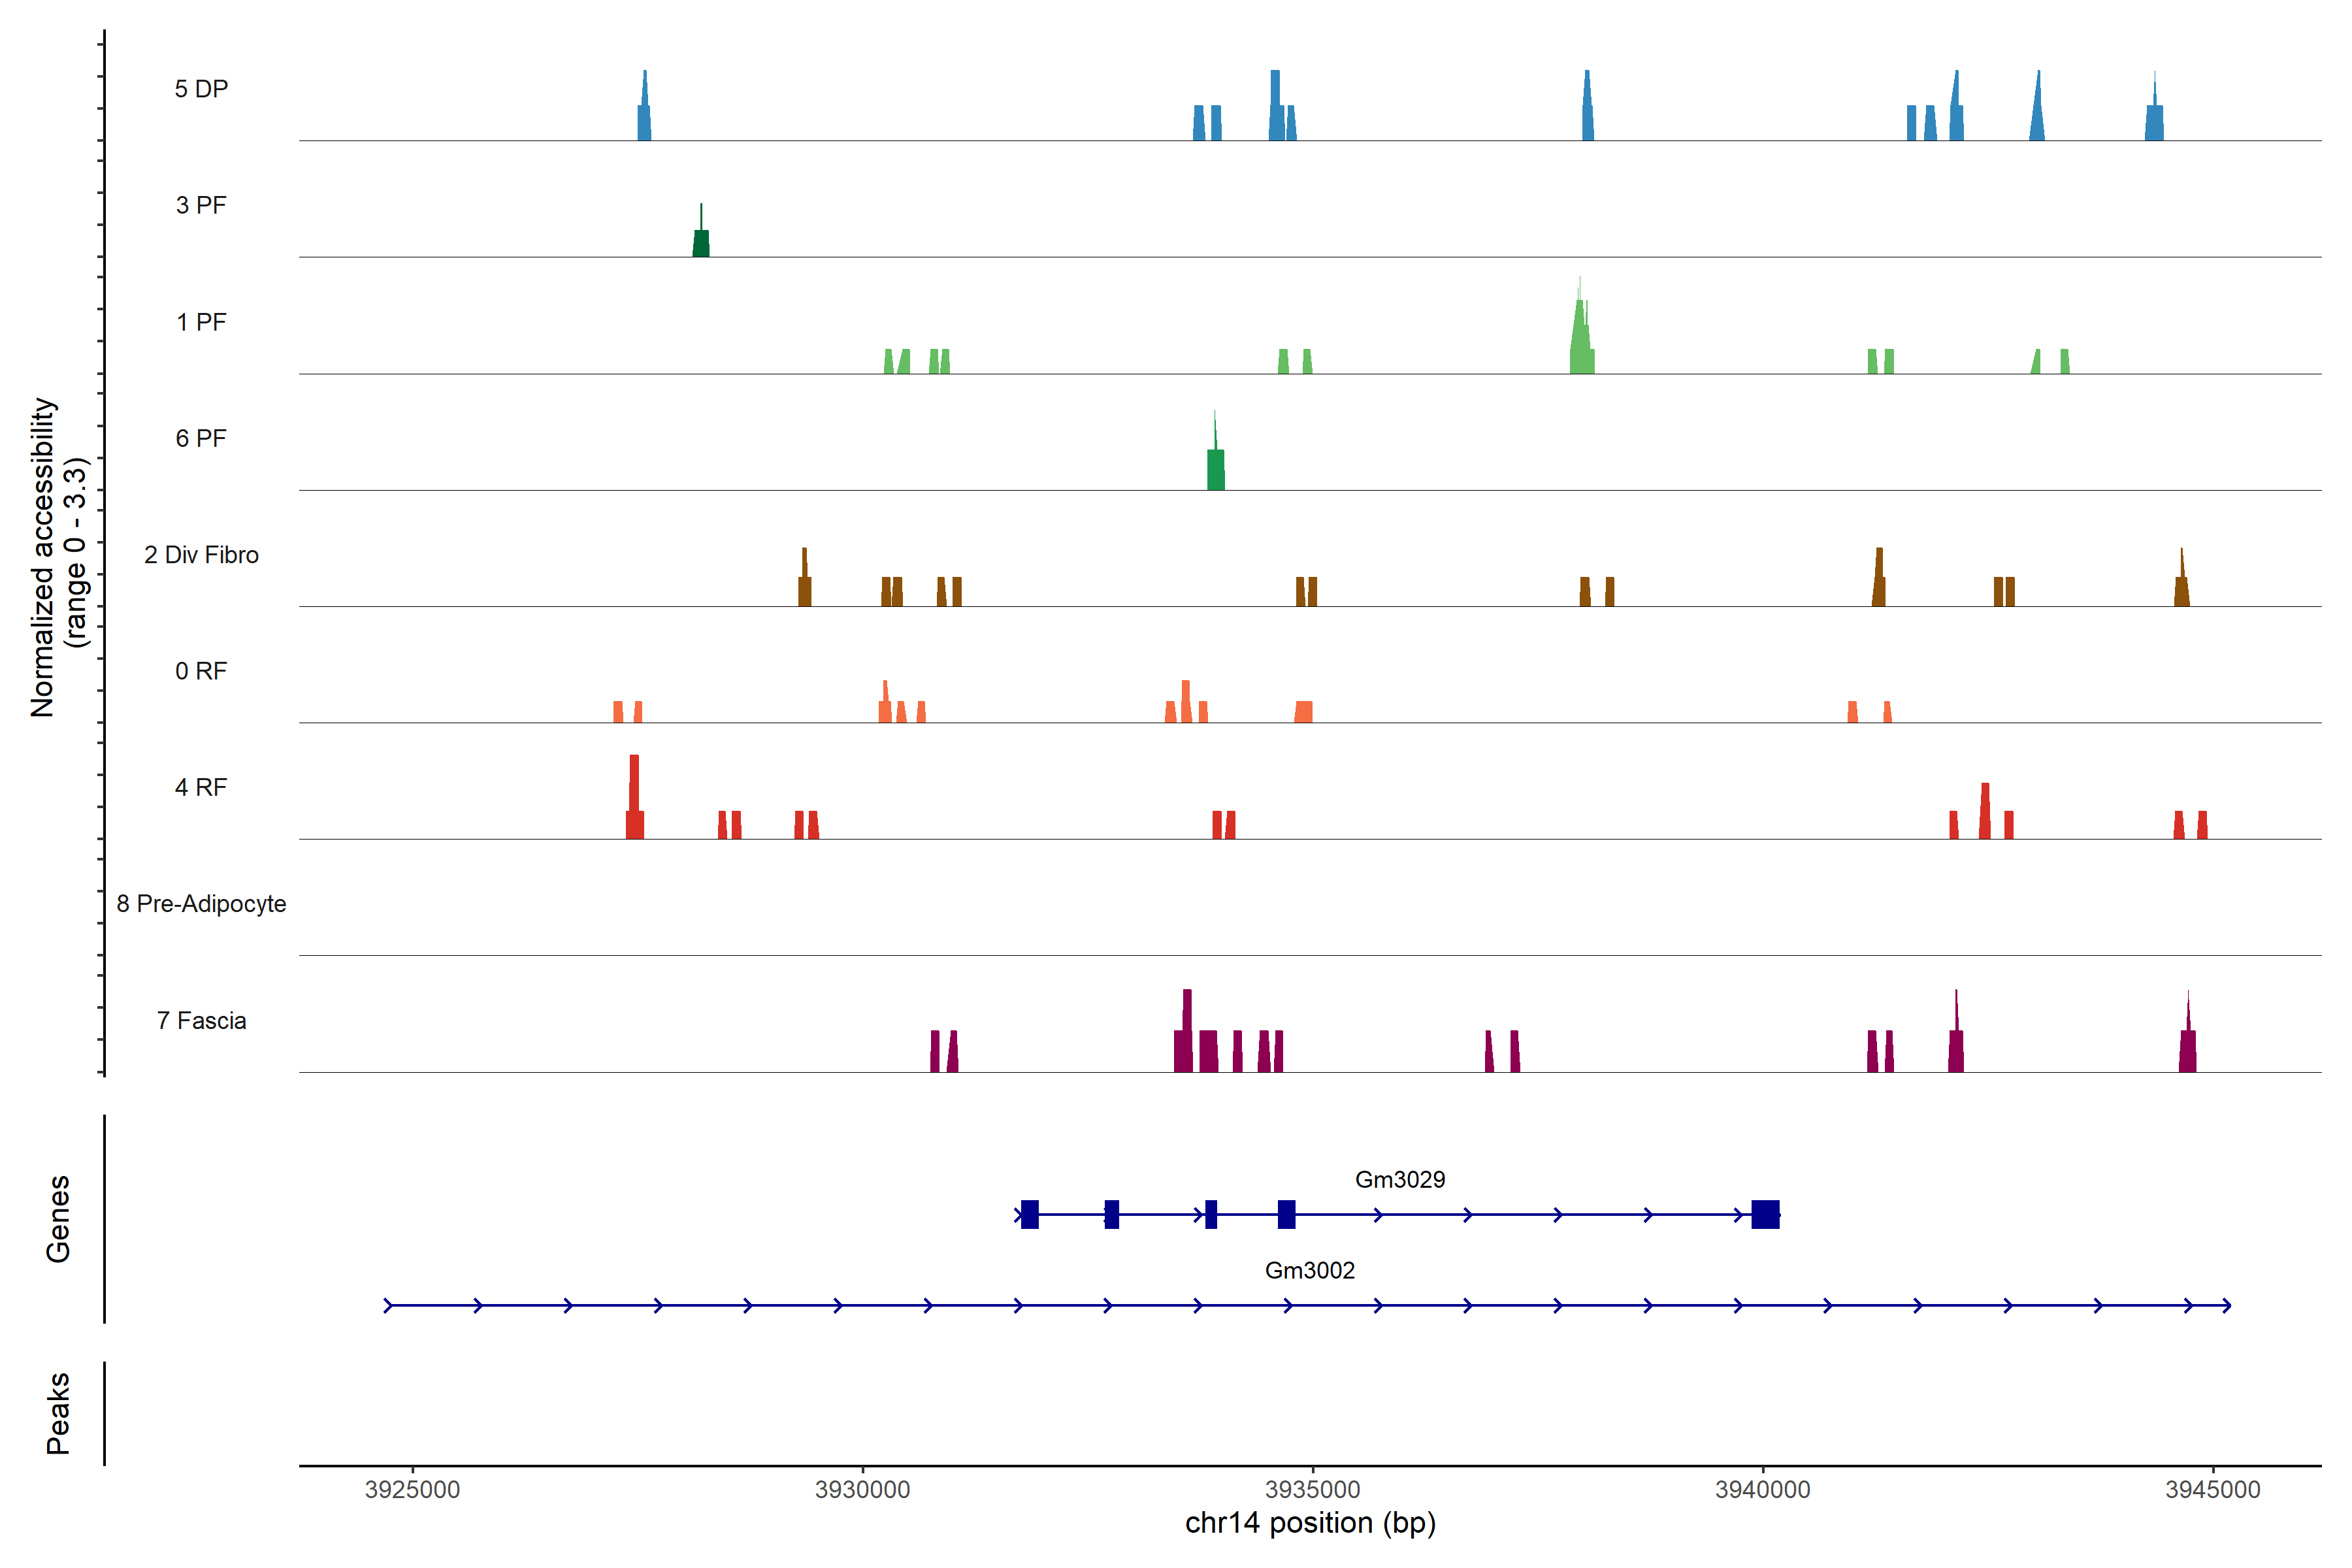Click the 7 Fascia track label

coord(201,1021)
